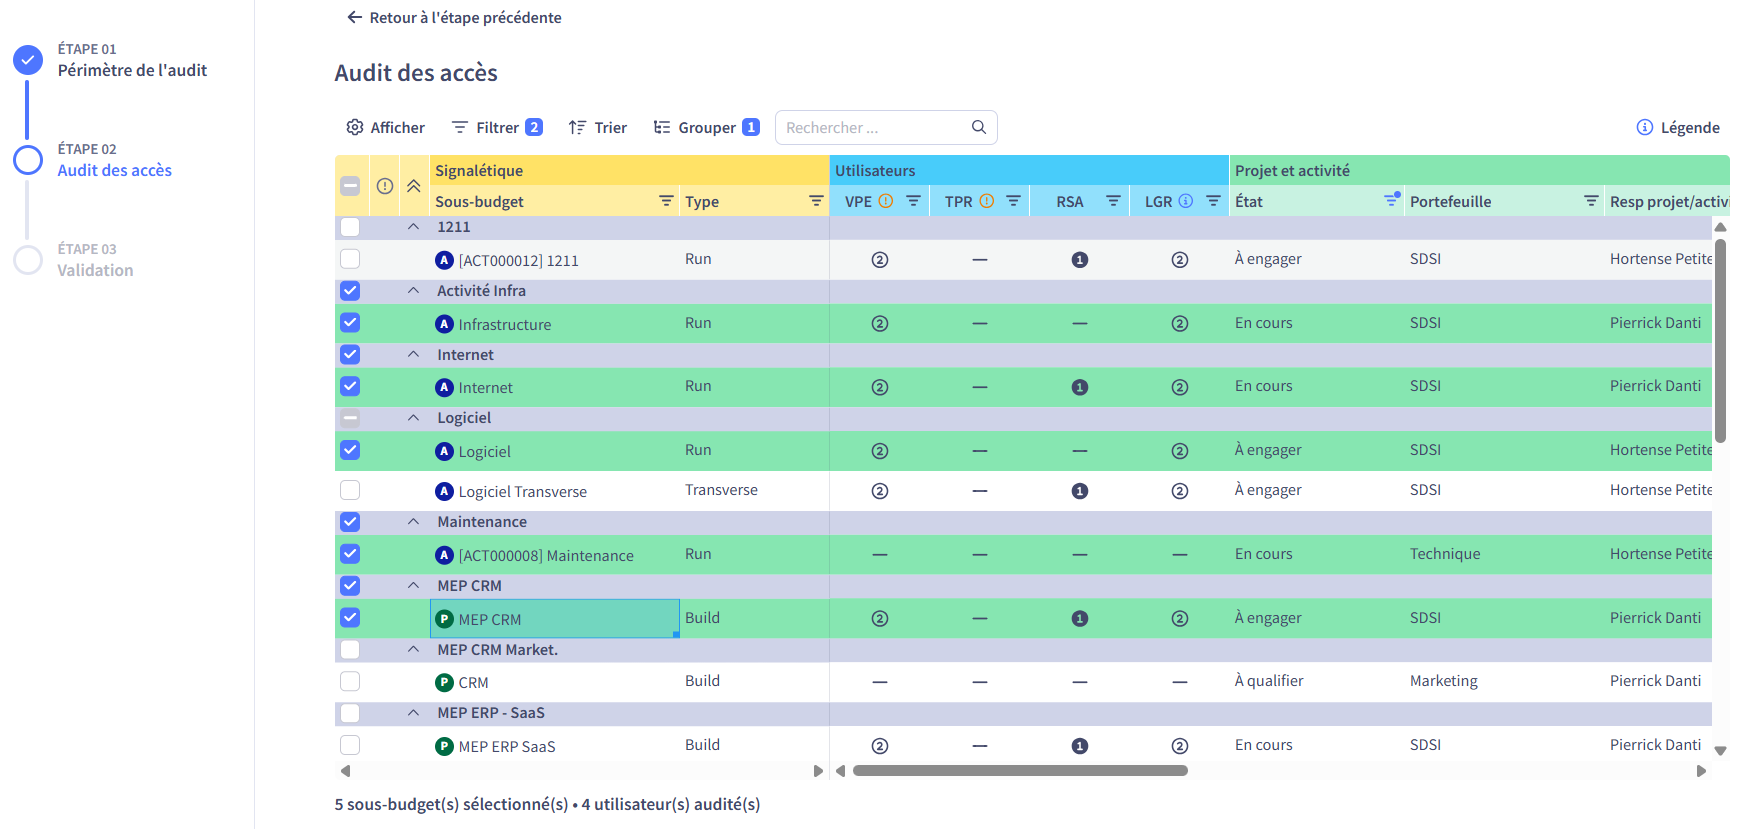The width and height of the screenshot is (1749, 829).
Task: Check the Logiciel Transverse row checkbox
Action: (x=350, y=490)
